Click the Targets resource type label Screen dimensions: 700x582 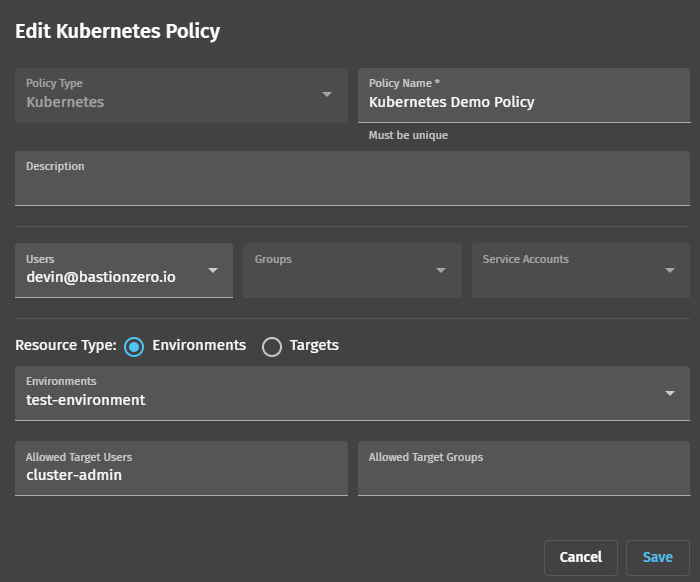tap(314, 345)
